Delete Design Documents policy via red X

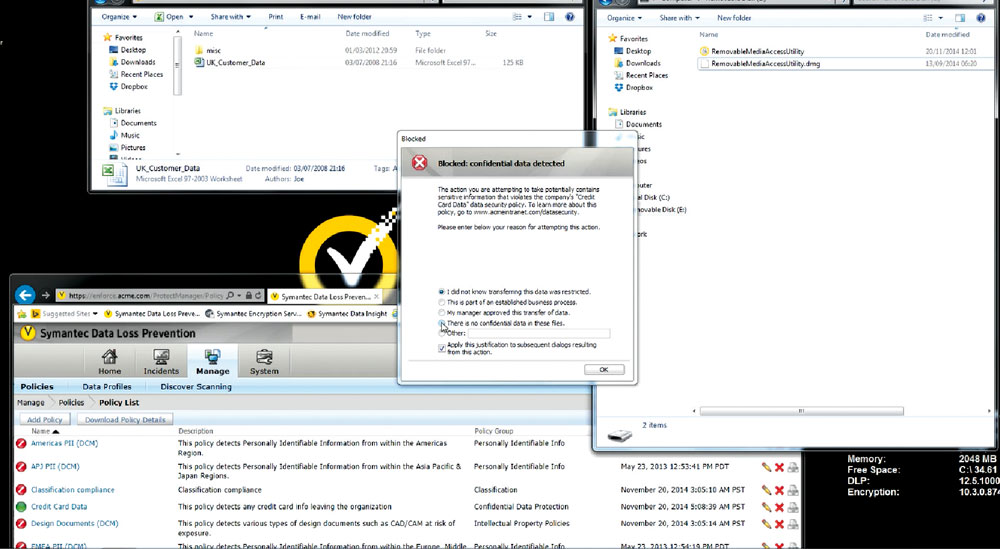point(779,524)
